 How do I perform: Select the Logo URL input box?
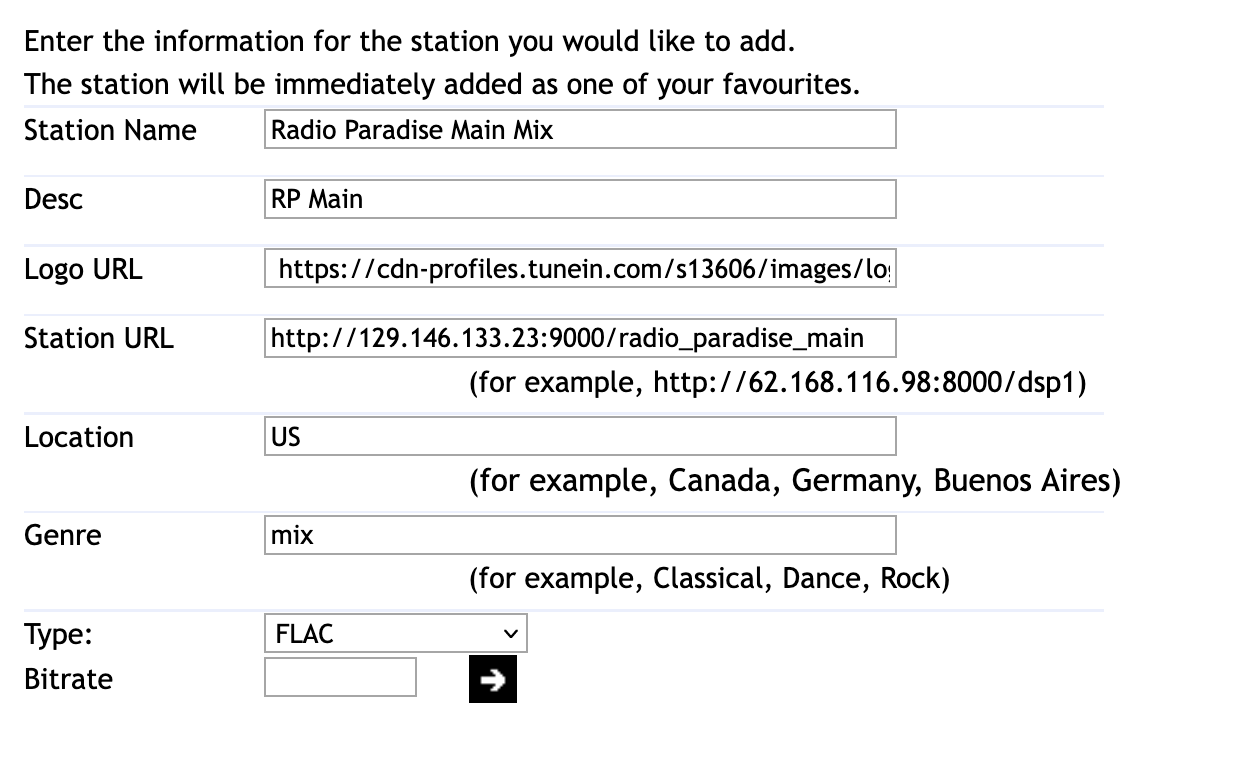(580, 269)
